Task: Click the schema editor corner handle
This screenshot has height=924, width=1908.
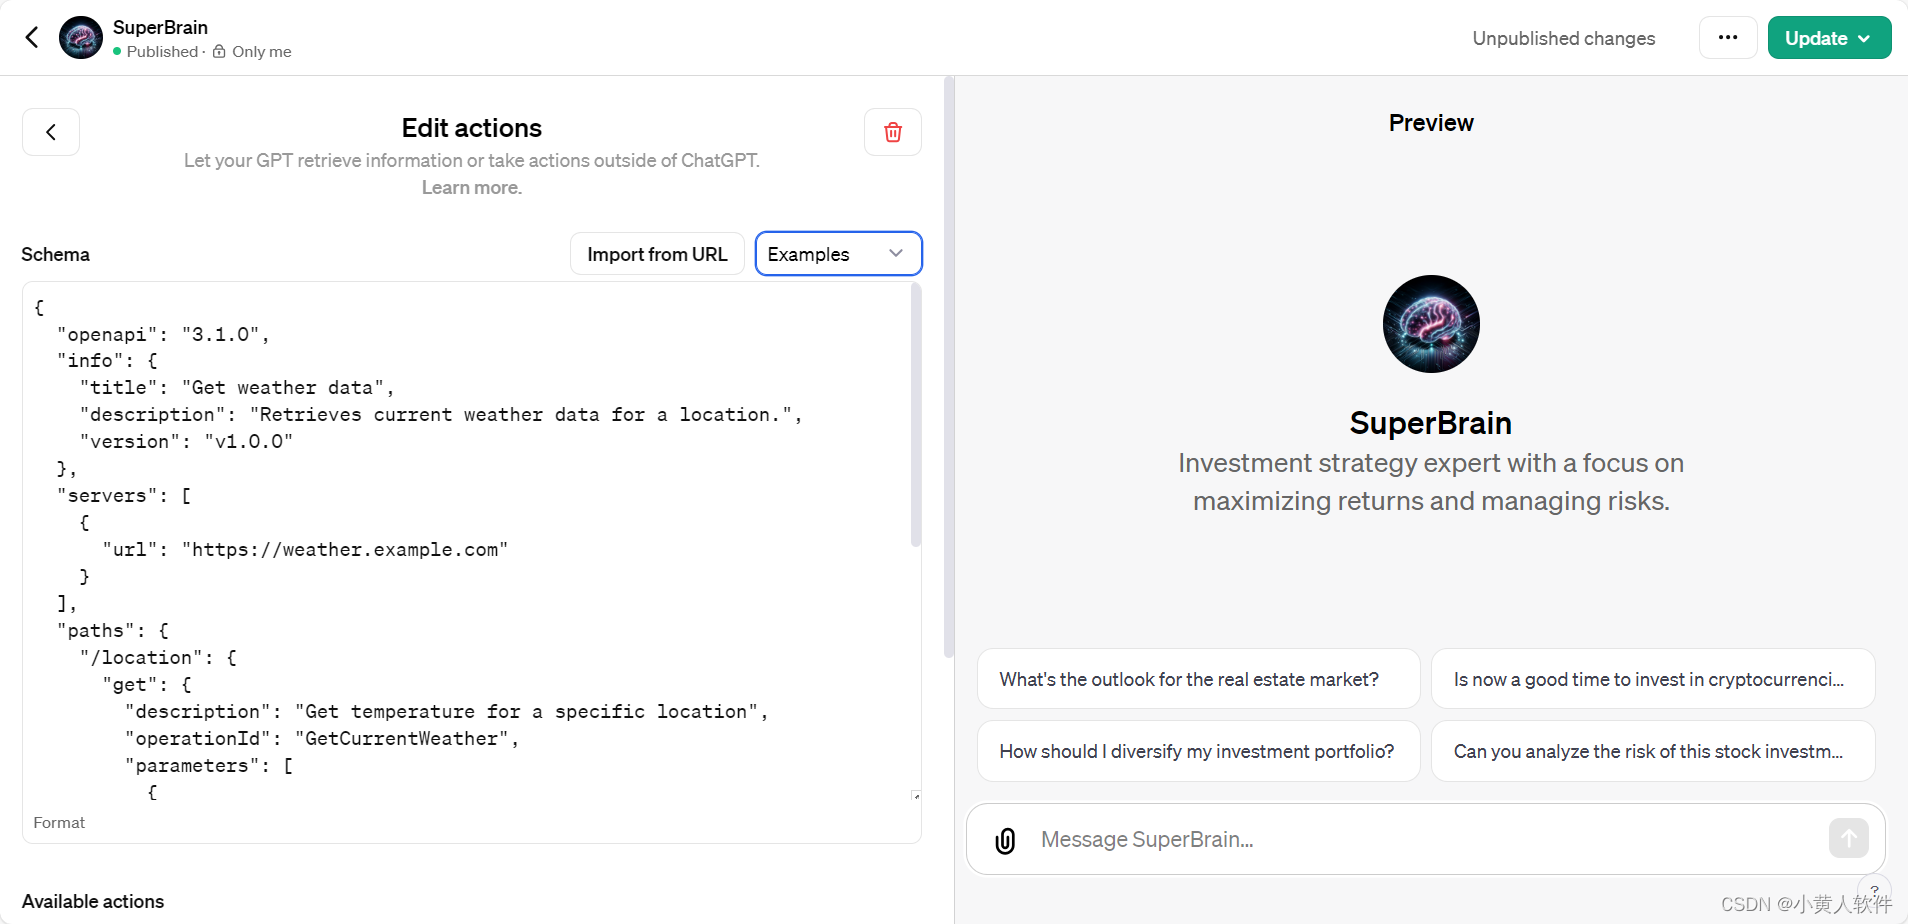Action: pos(915,796)
